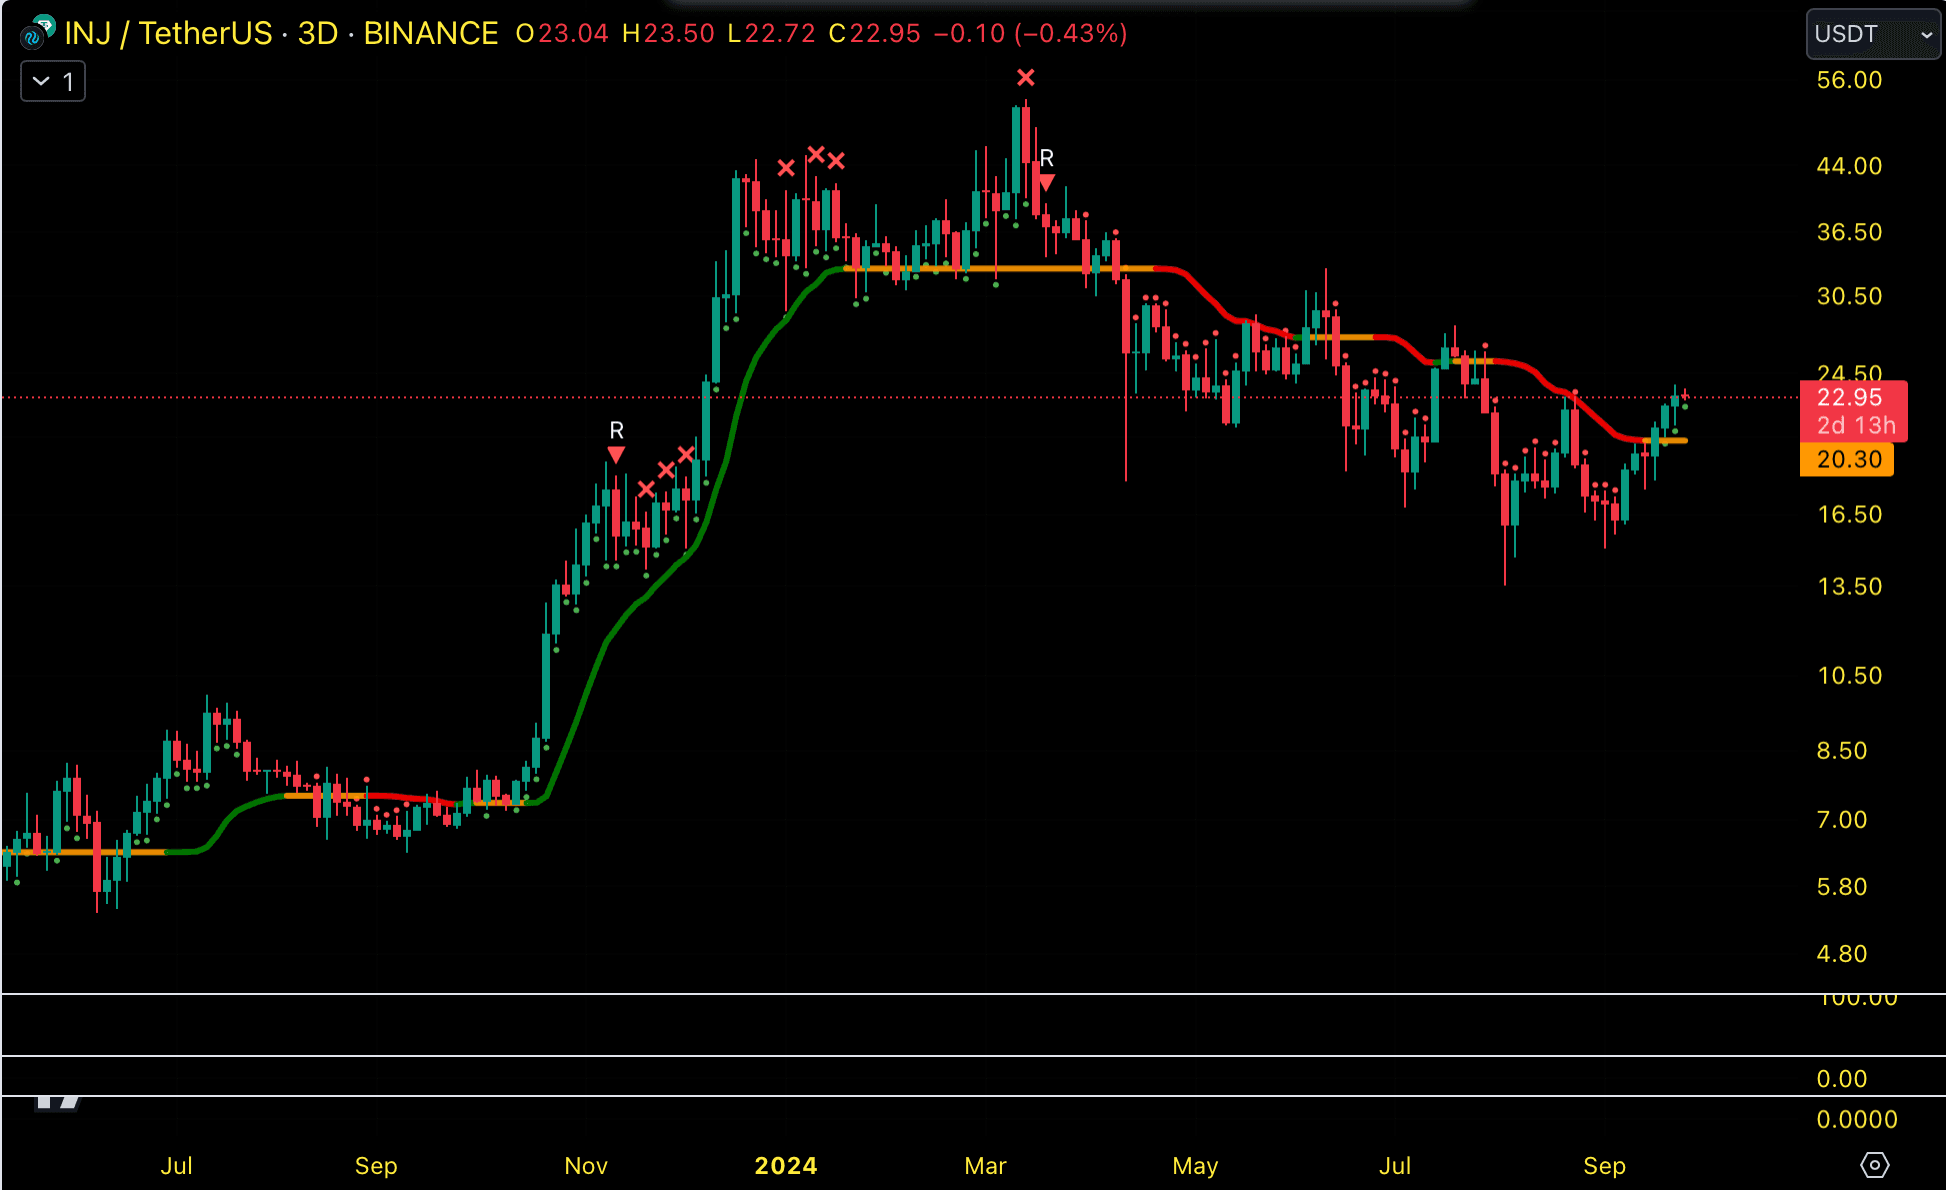This screenshot has width=1946, height=1190.
Task: Collapse the indicator legend showing 1
Action: coord(53,81)
